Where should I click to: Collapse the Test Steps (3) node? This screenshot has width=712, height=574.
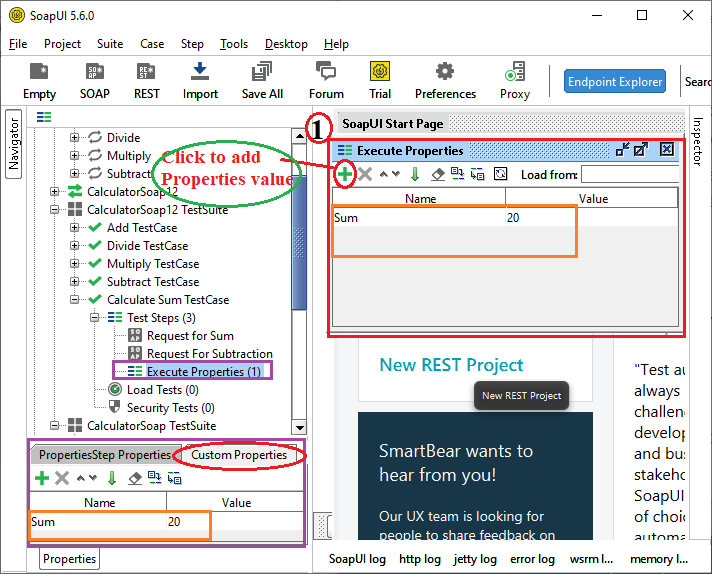click(x=94, y=317)
